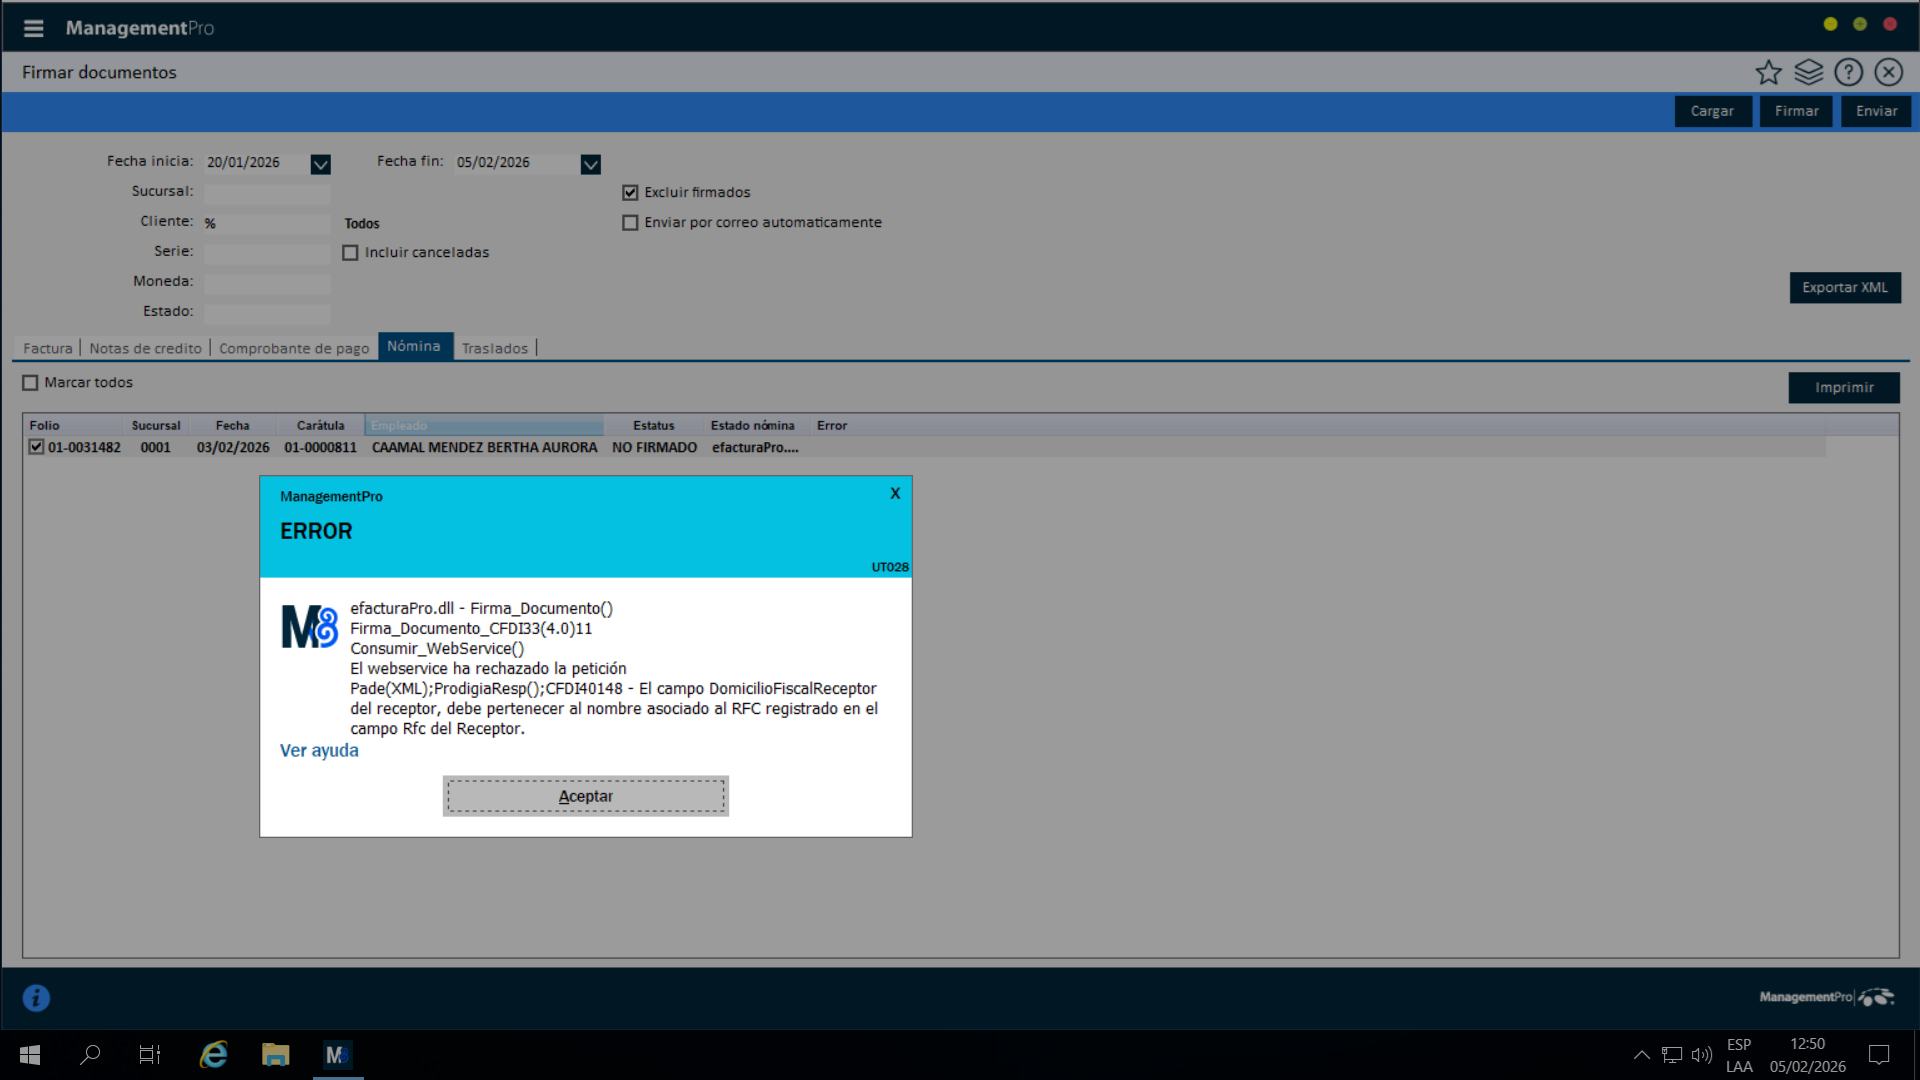Open the hamburger main menu
This screenshot has height=1080, width=1920.
tap(33, 28)
